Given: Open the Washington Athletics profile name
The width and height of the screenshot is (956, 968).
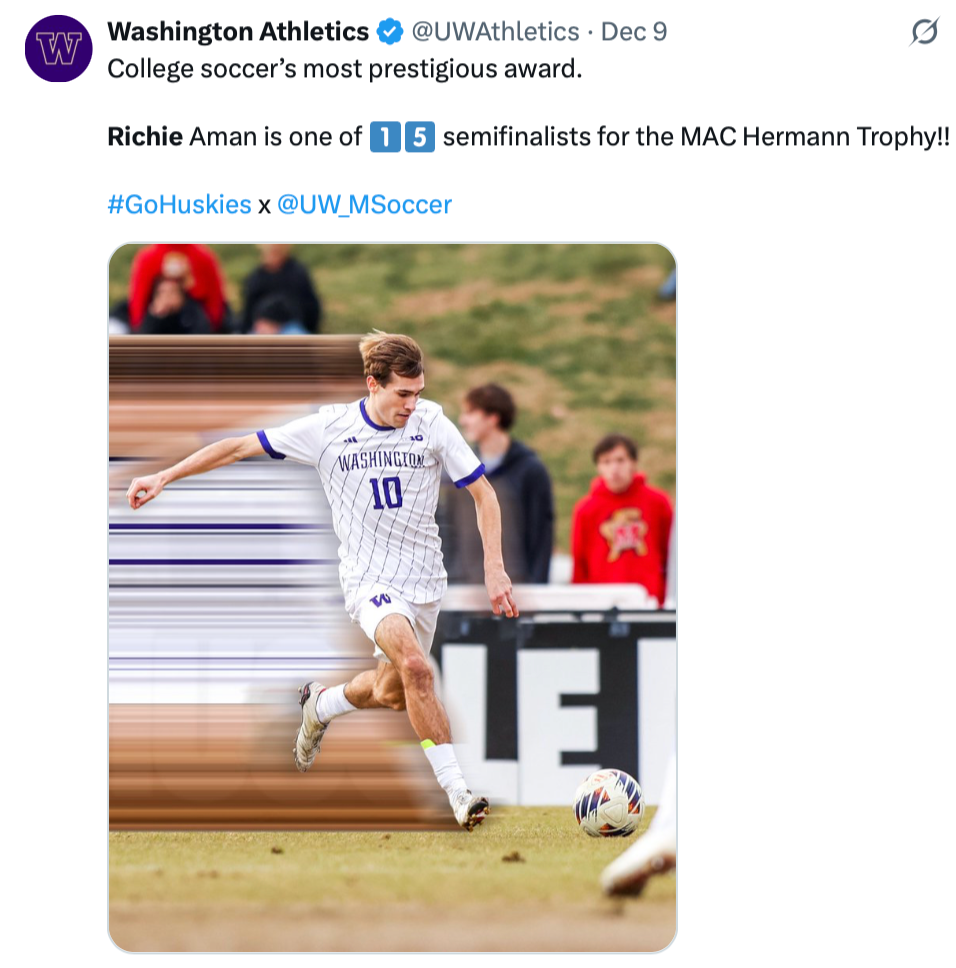Looking at the screenshot, I should point(238,32).
